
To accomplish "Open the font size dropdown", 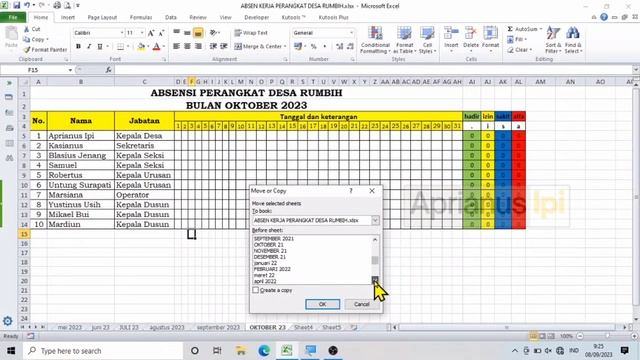I will pos(142,33).
